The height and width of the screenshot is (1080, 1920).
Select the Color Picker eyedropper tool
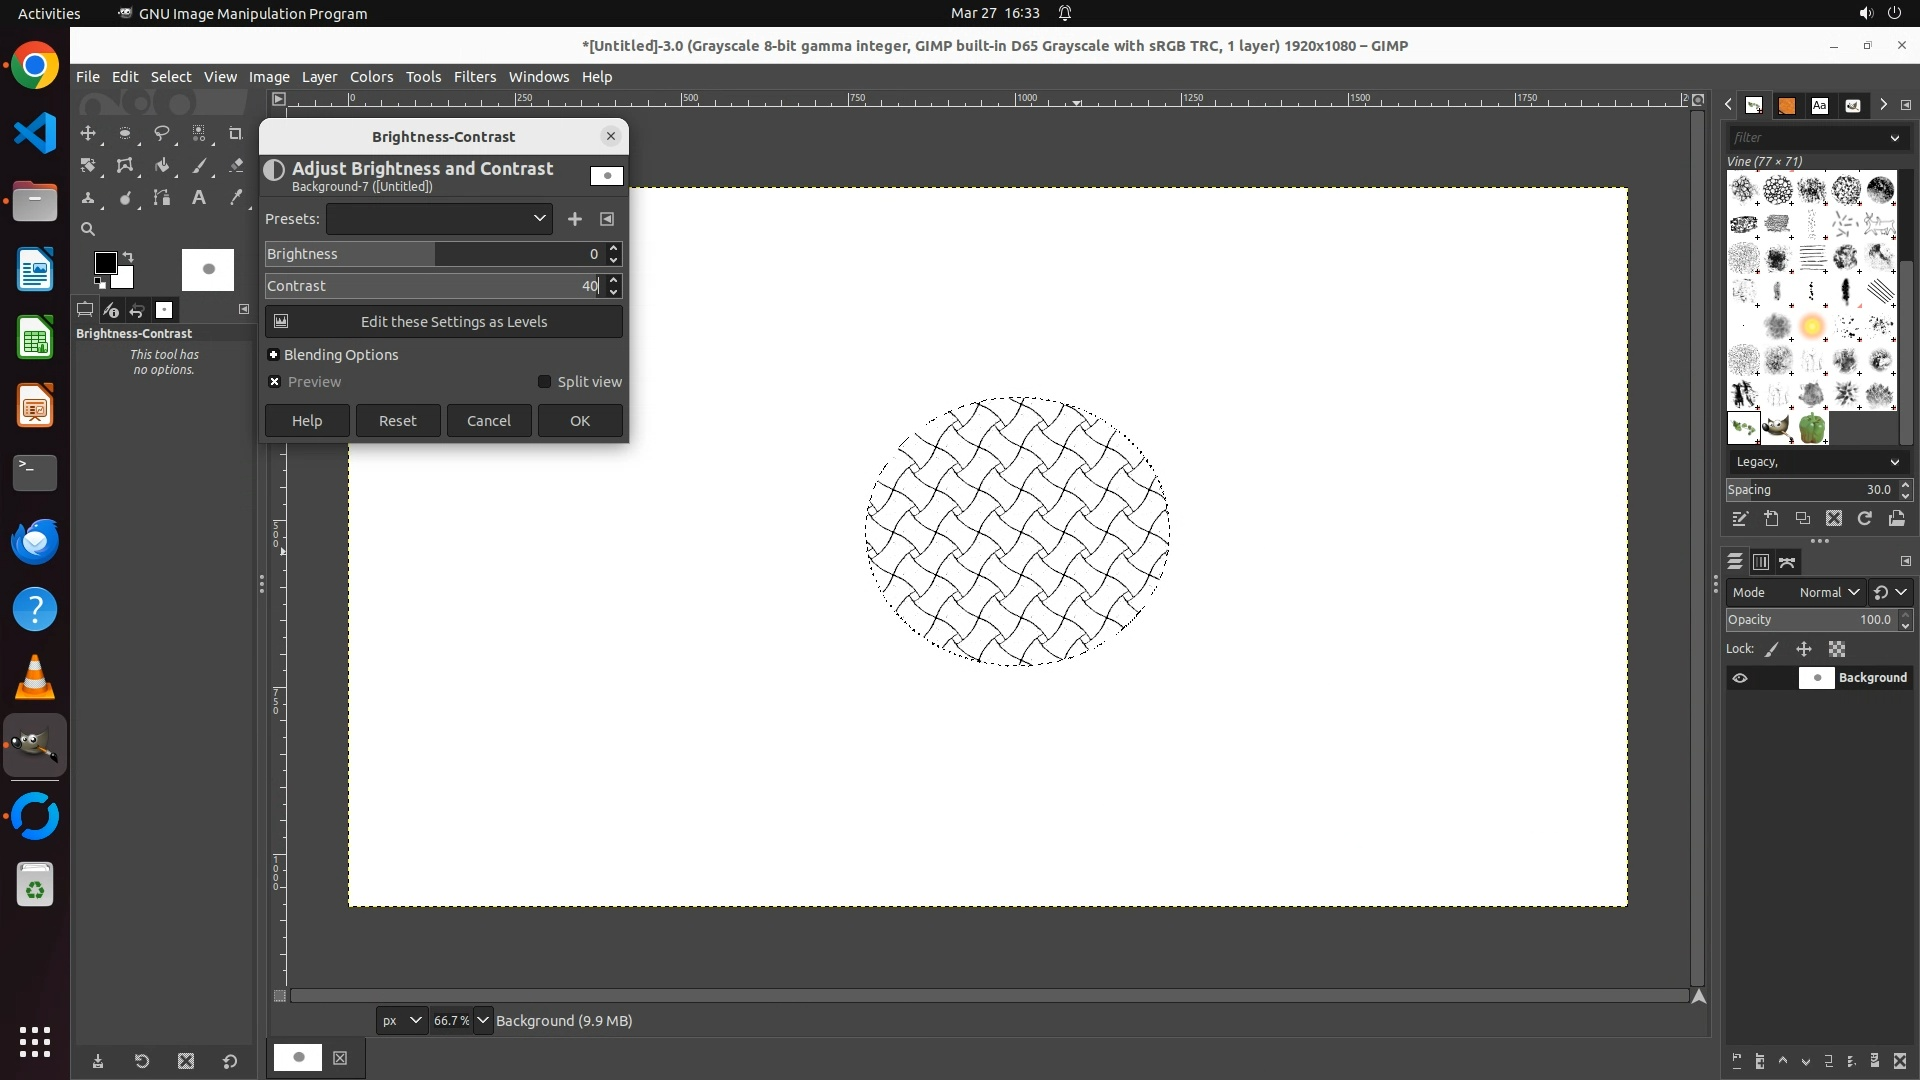(x=236, y=198)
